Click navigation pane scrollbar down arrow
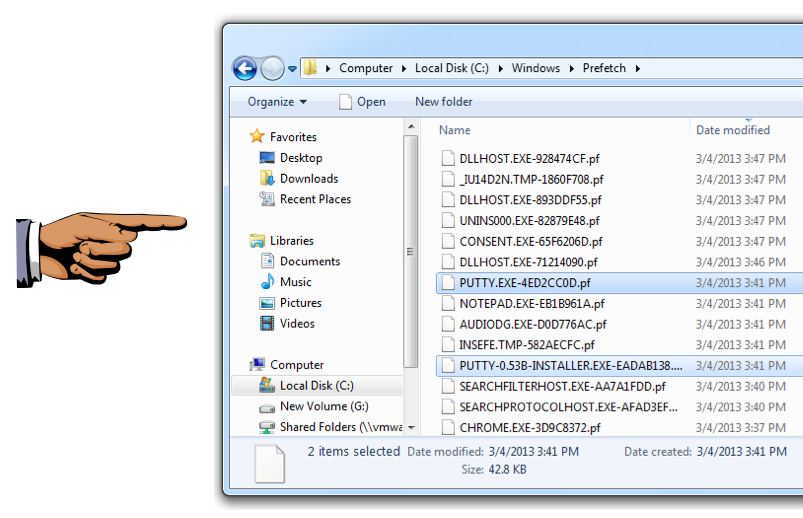The width and height of the screenshot is (803, 518). pos(411,427)
